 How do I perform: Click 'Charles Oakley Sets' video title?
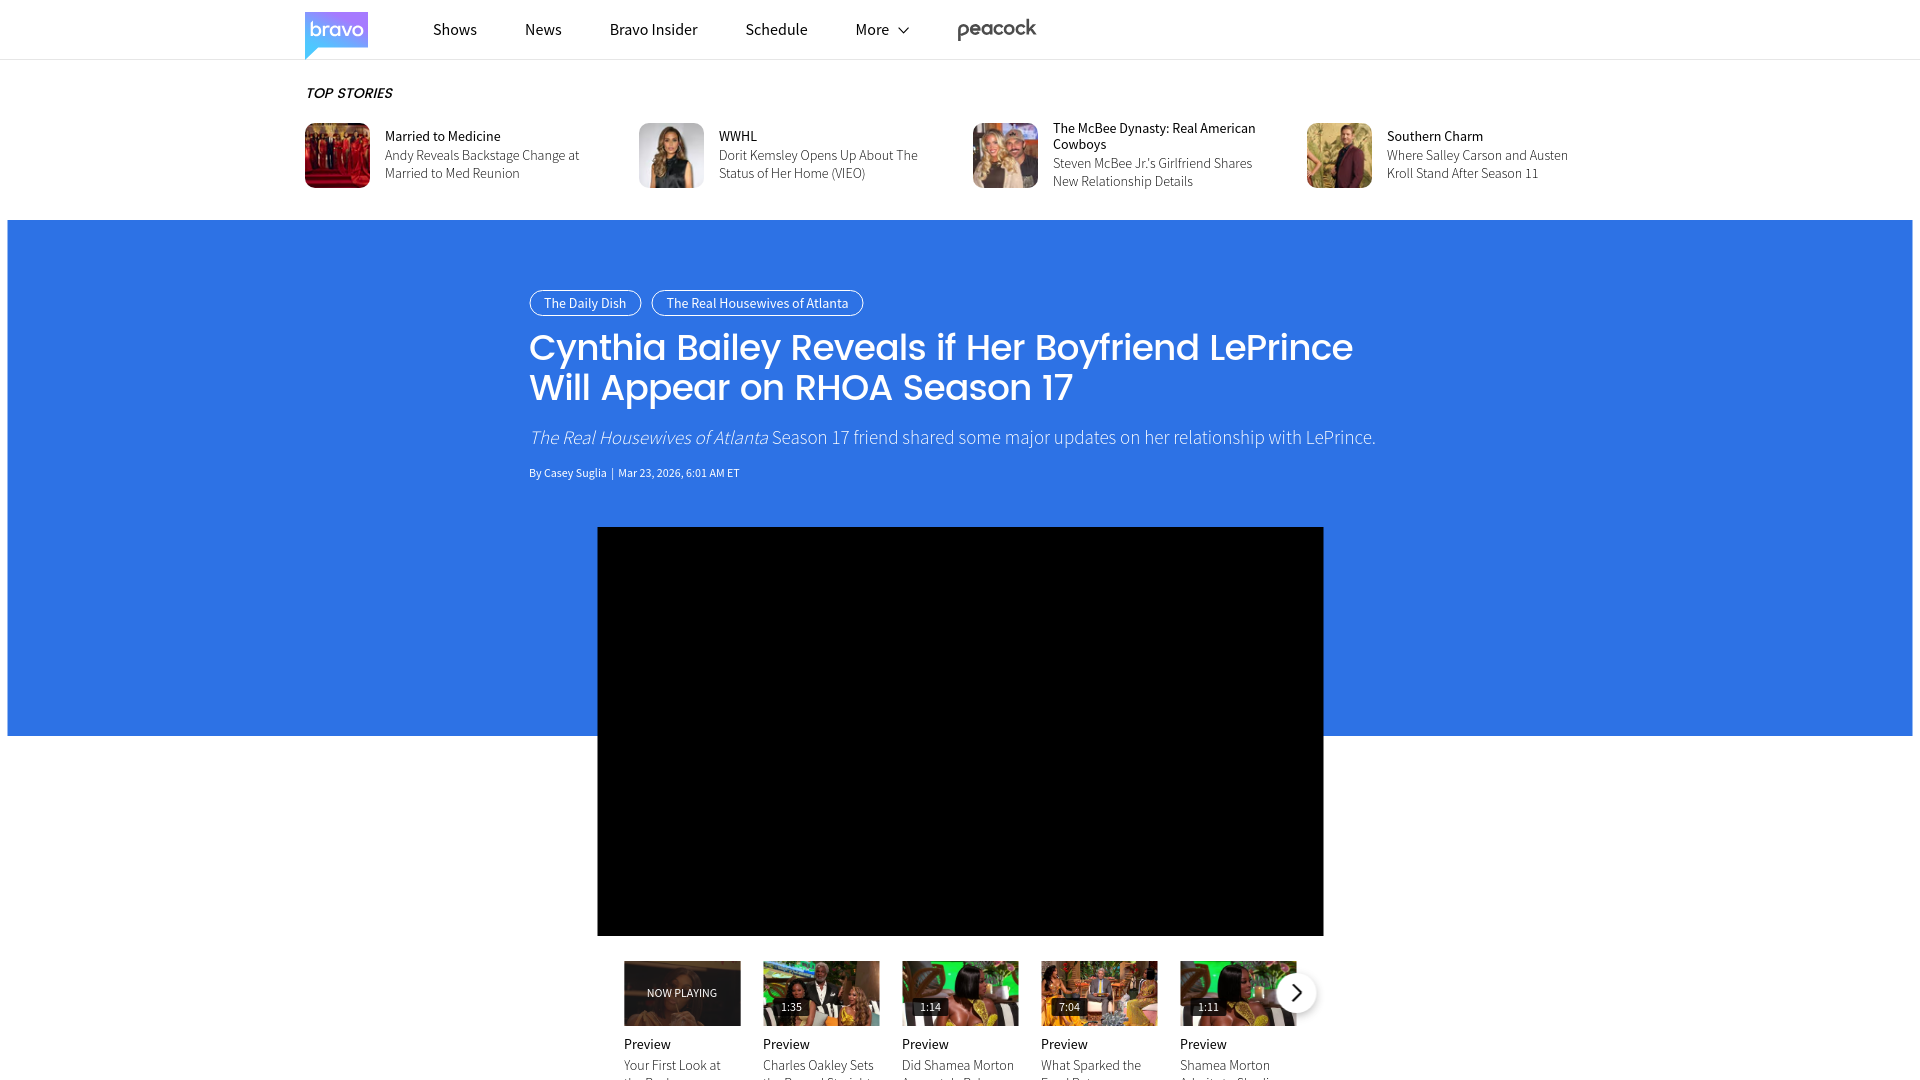pyautogui.click(x=818, y=1066)
